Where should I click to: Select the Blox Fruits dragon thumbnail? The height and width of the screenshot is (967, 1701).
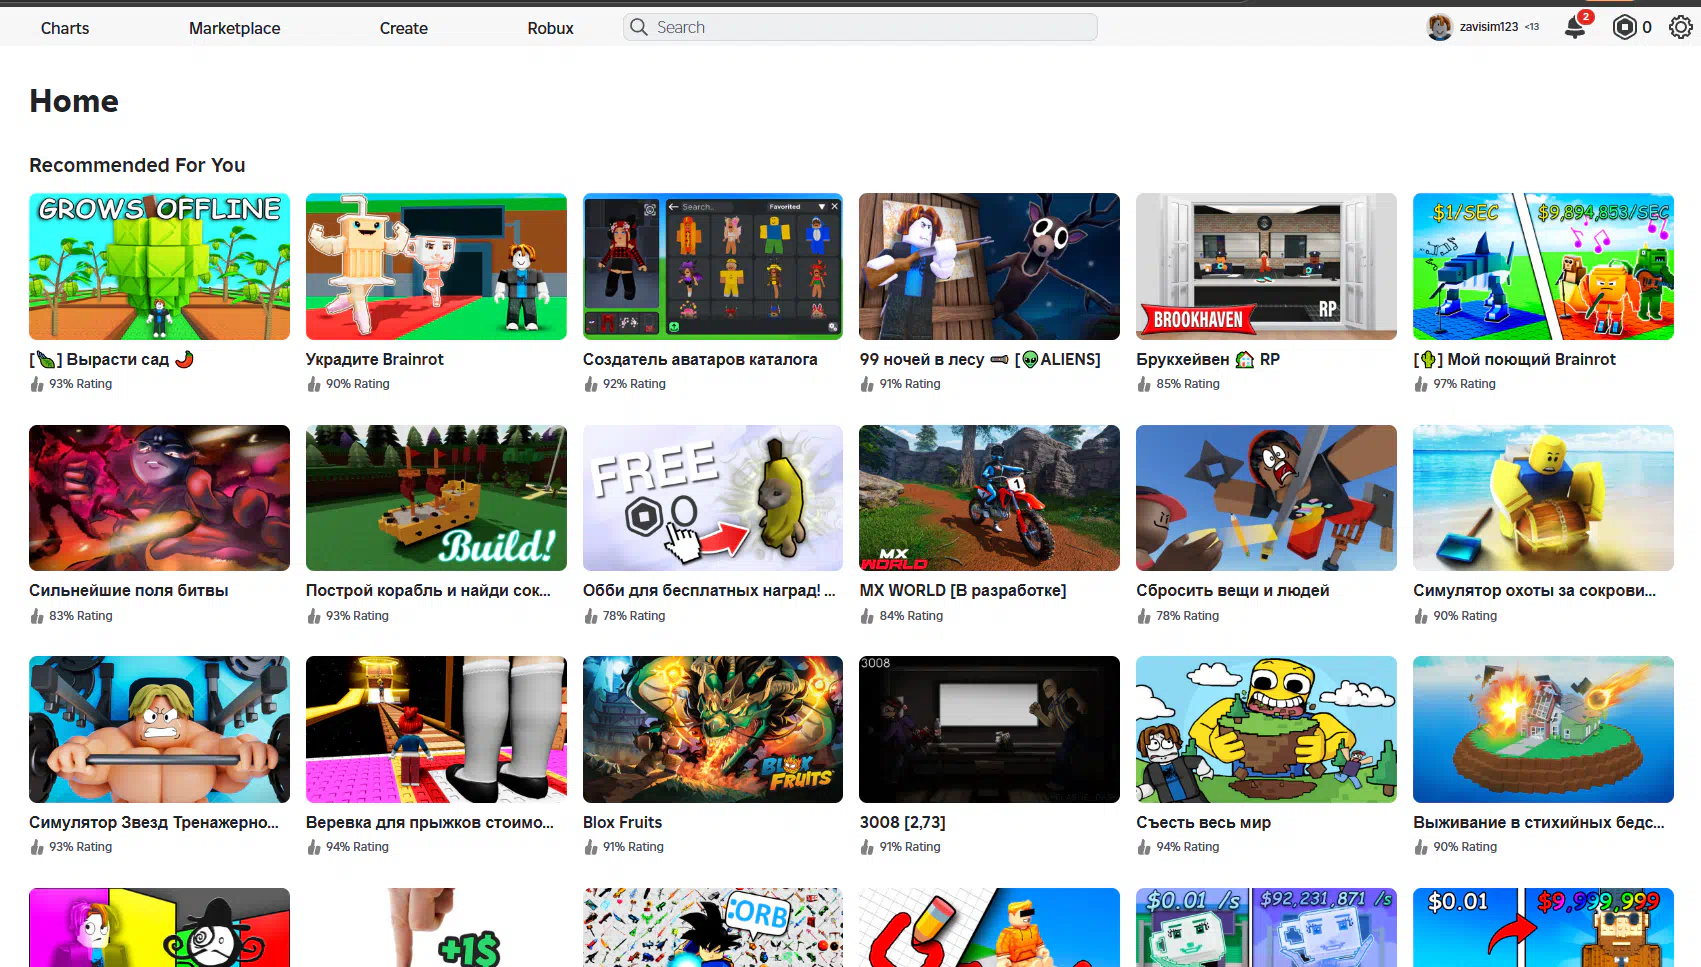tap(713, 729)
